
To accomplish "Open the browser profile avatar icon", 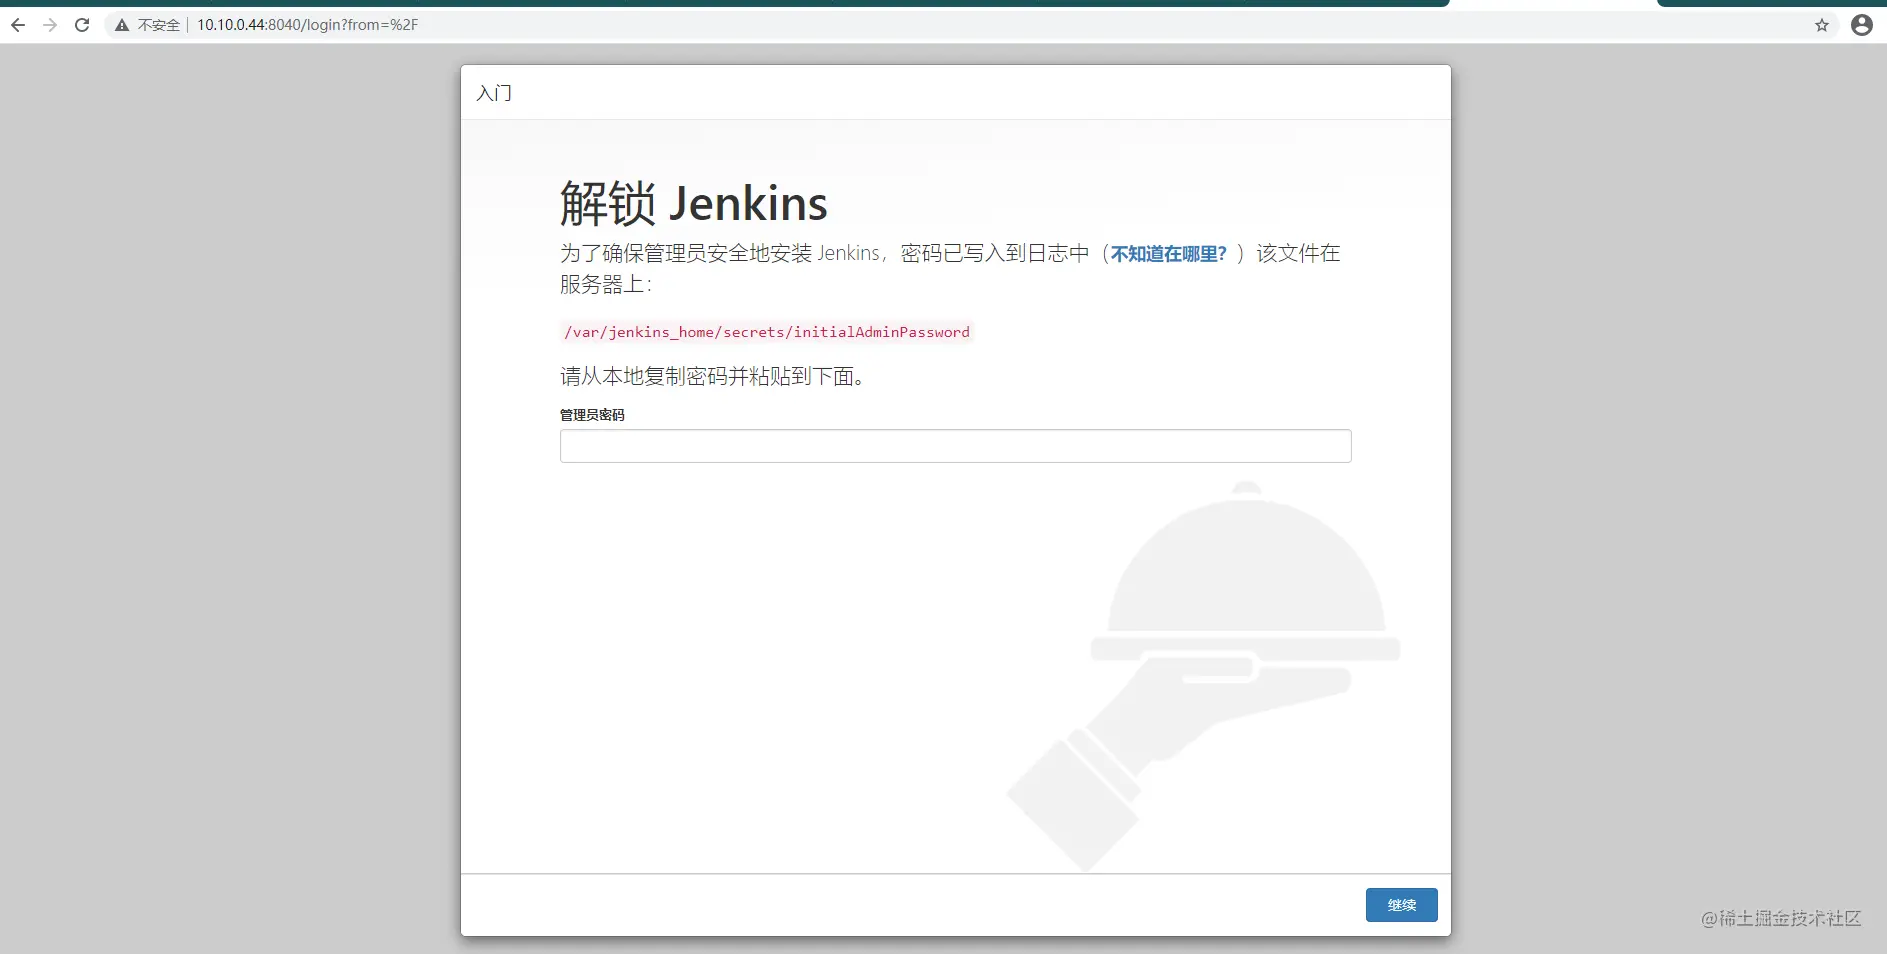I will pyautogui.click(x=1862, y=25).
